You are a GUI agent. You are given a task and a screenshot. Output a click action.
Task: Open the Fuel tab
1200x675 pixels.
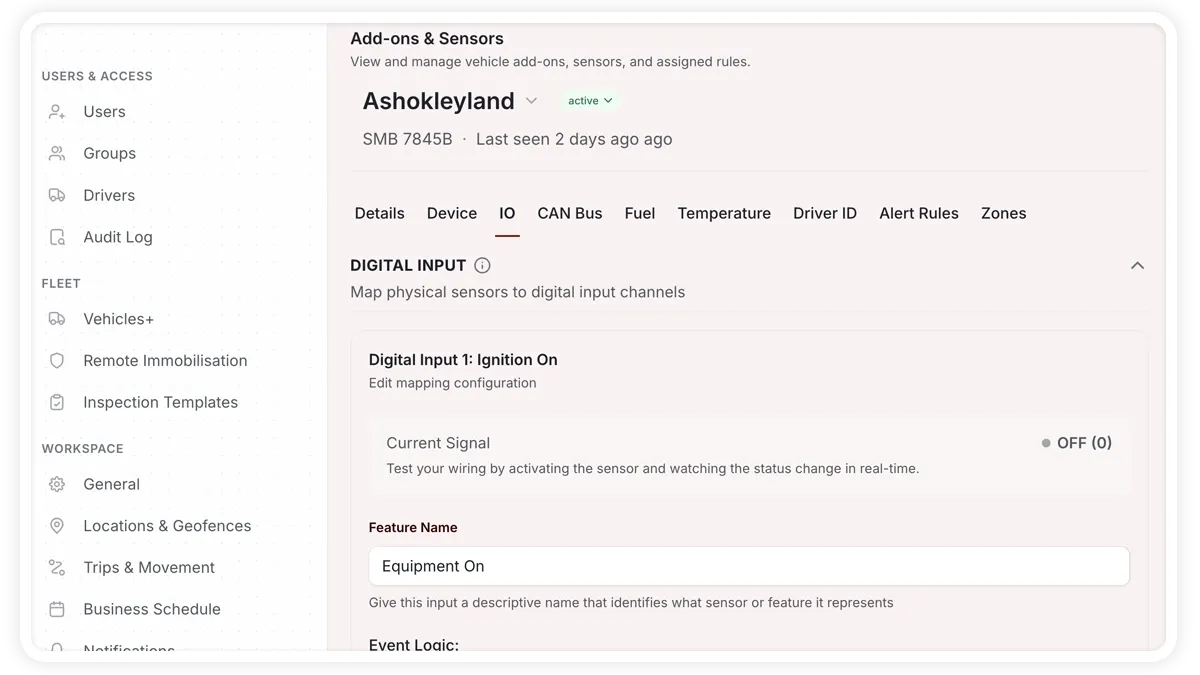[x=640, y=213]
